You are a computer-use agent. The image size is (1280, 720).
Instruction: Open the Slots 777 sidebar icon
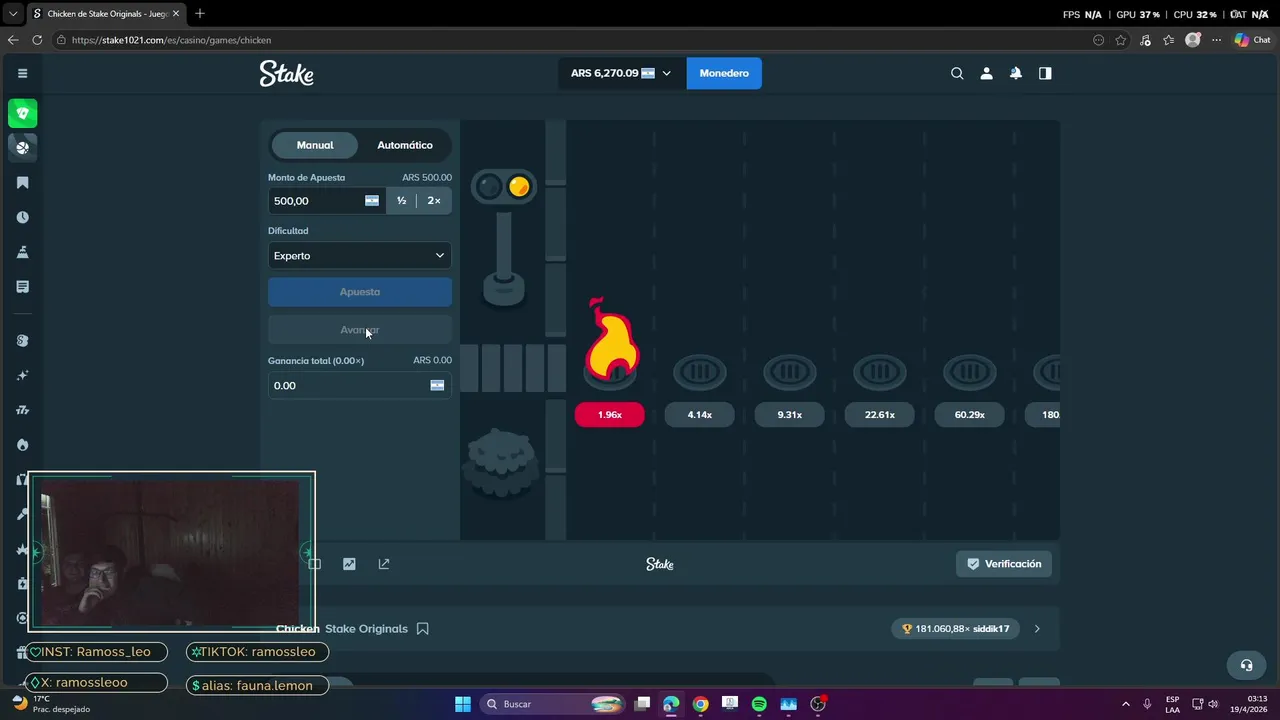[x=23, y=410]
